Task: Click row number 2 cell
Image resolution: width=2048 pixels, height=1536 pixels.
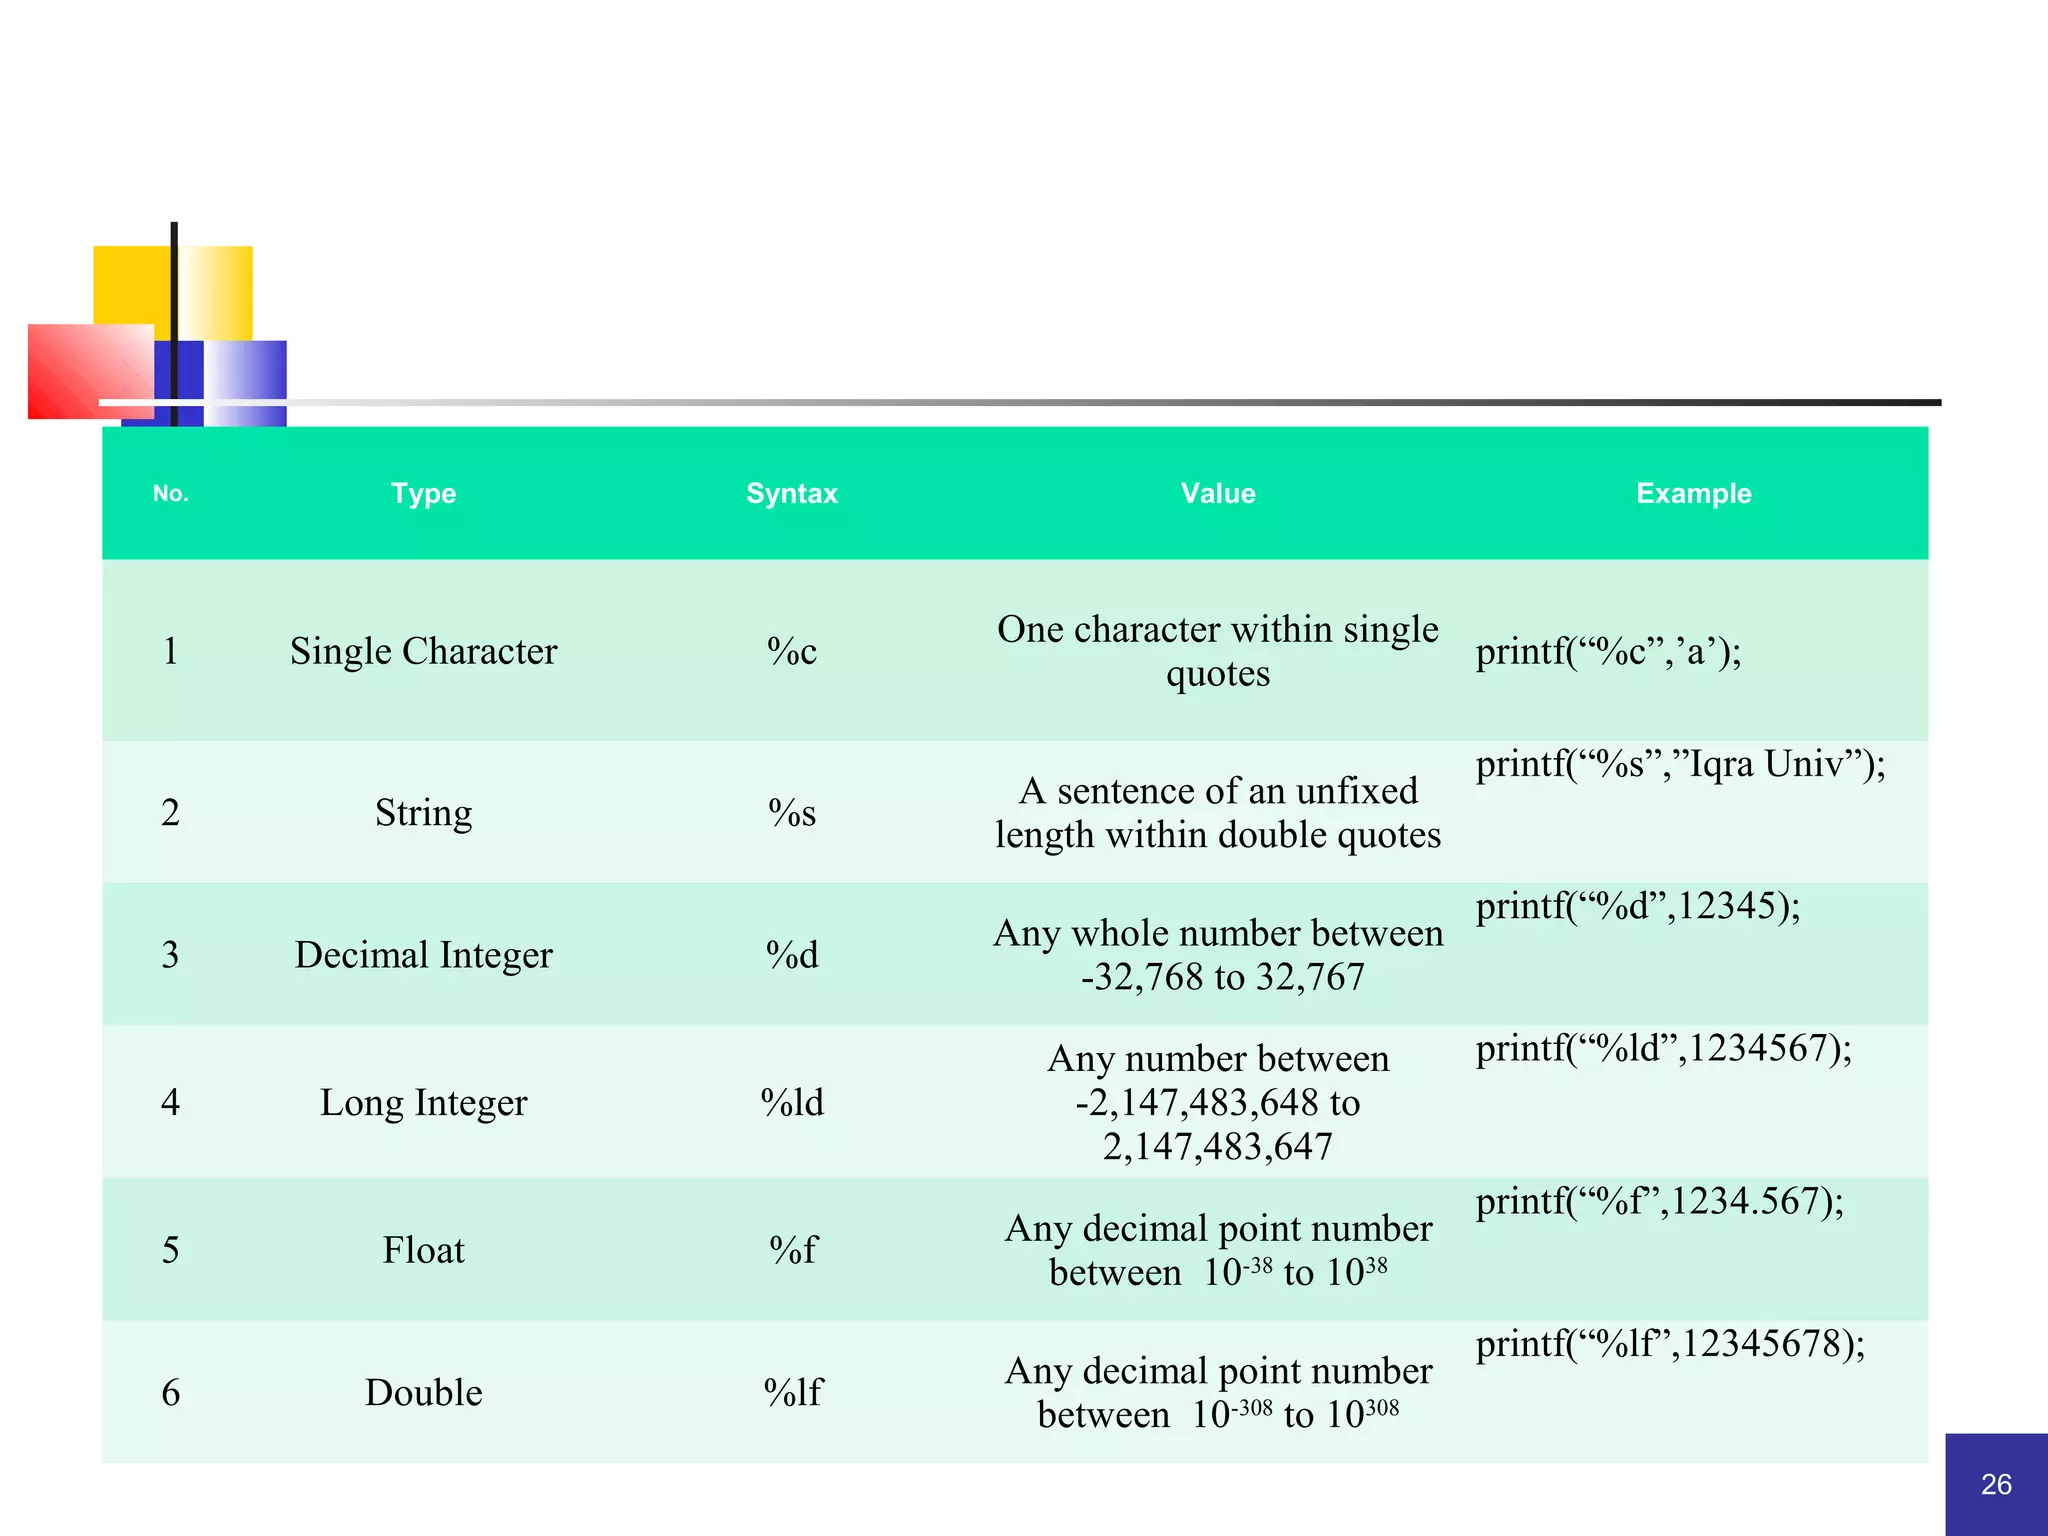Action: [171, 812]
